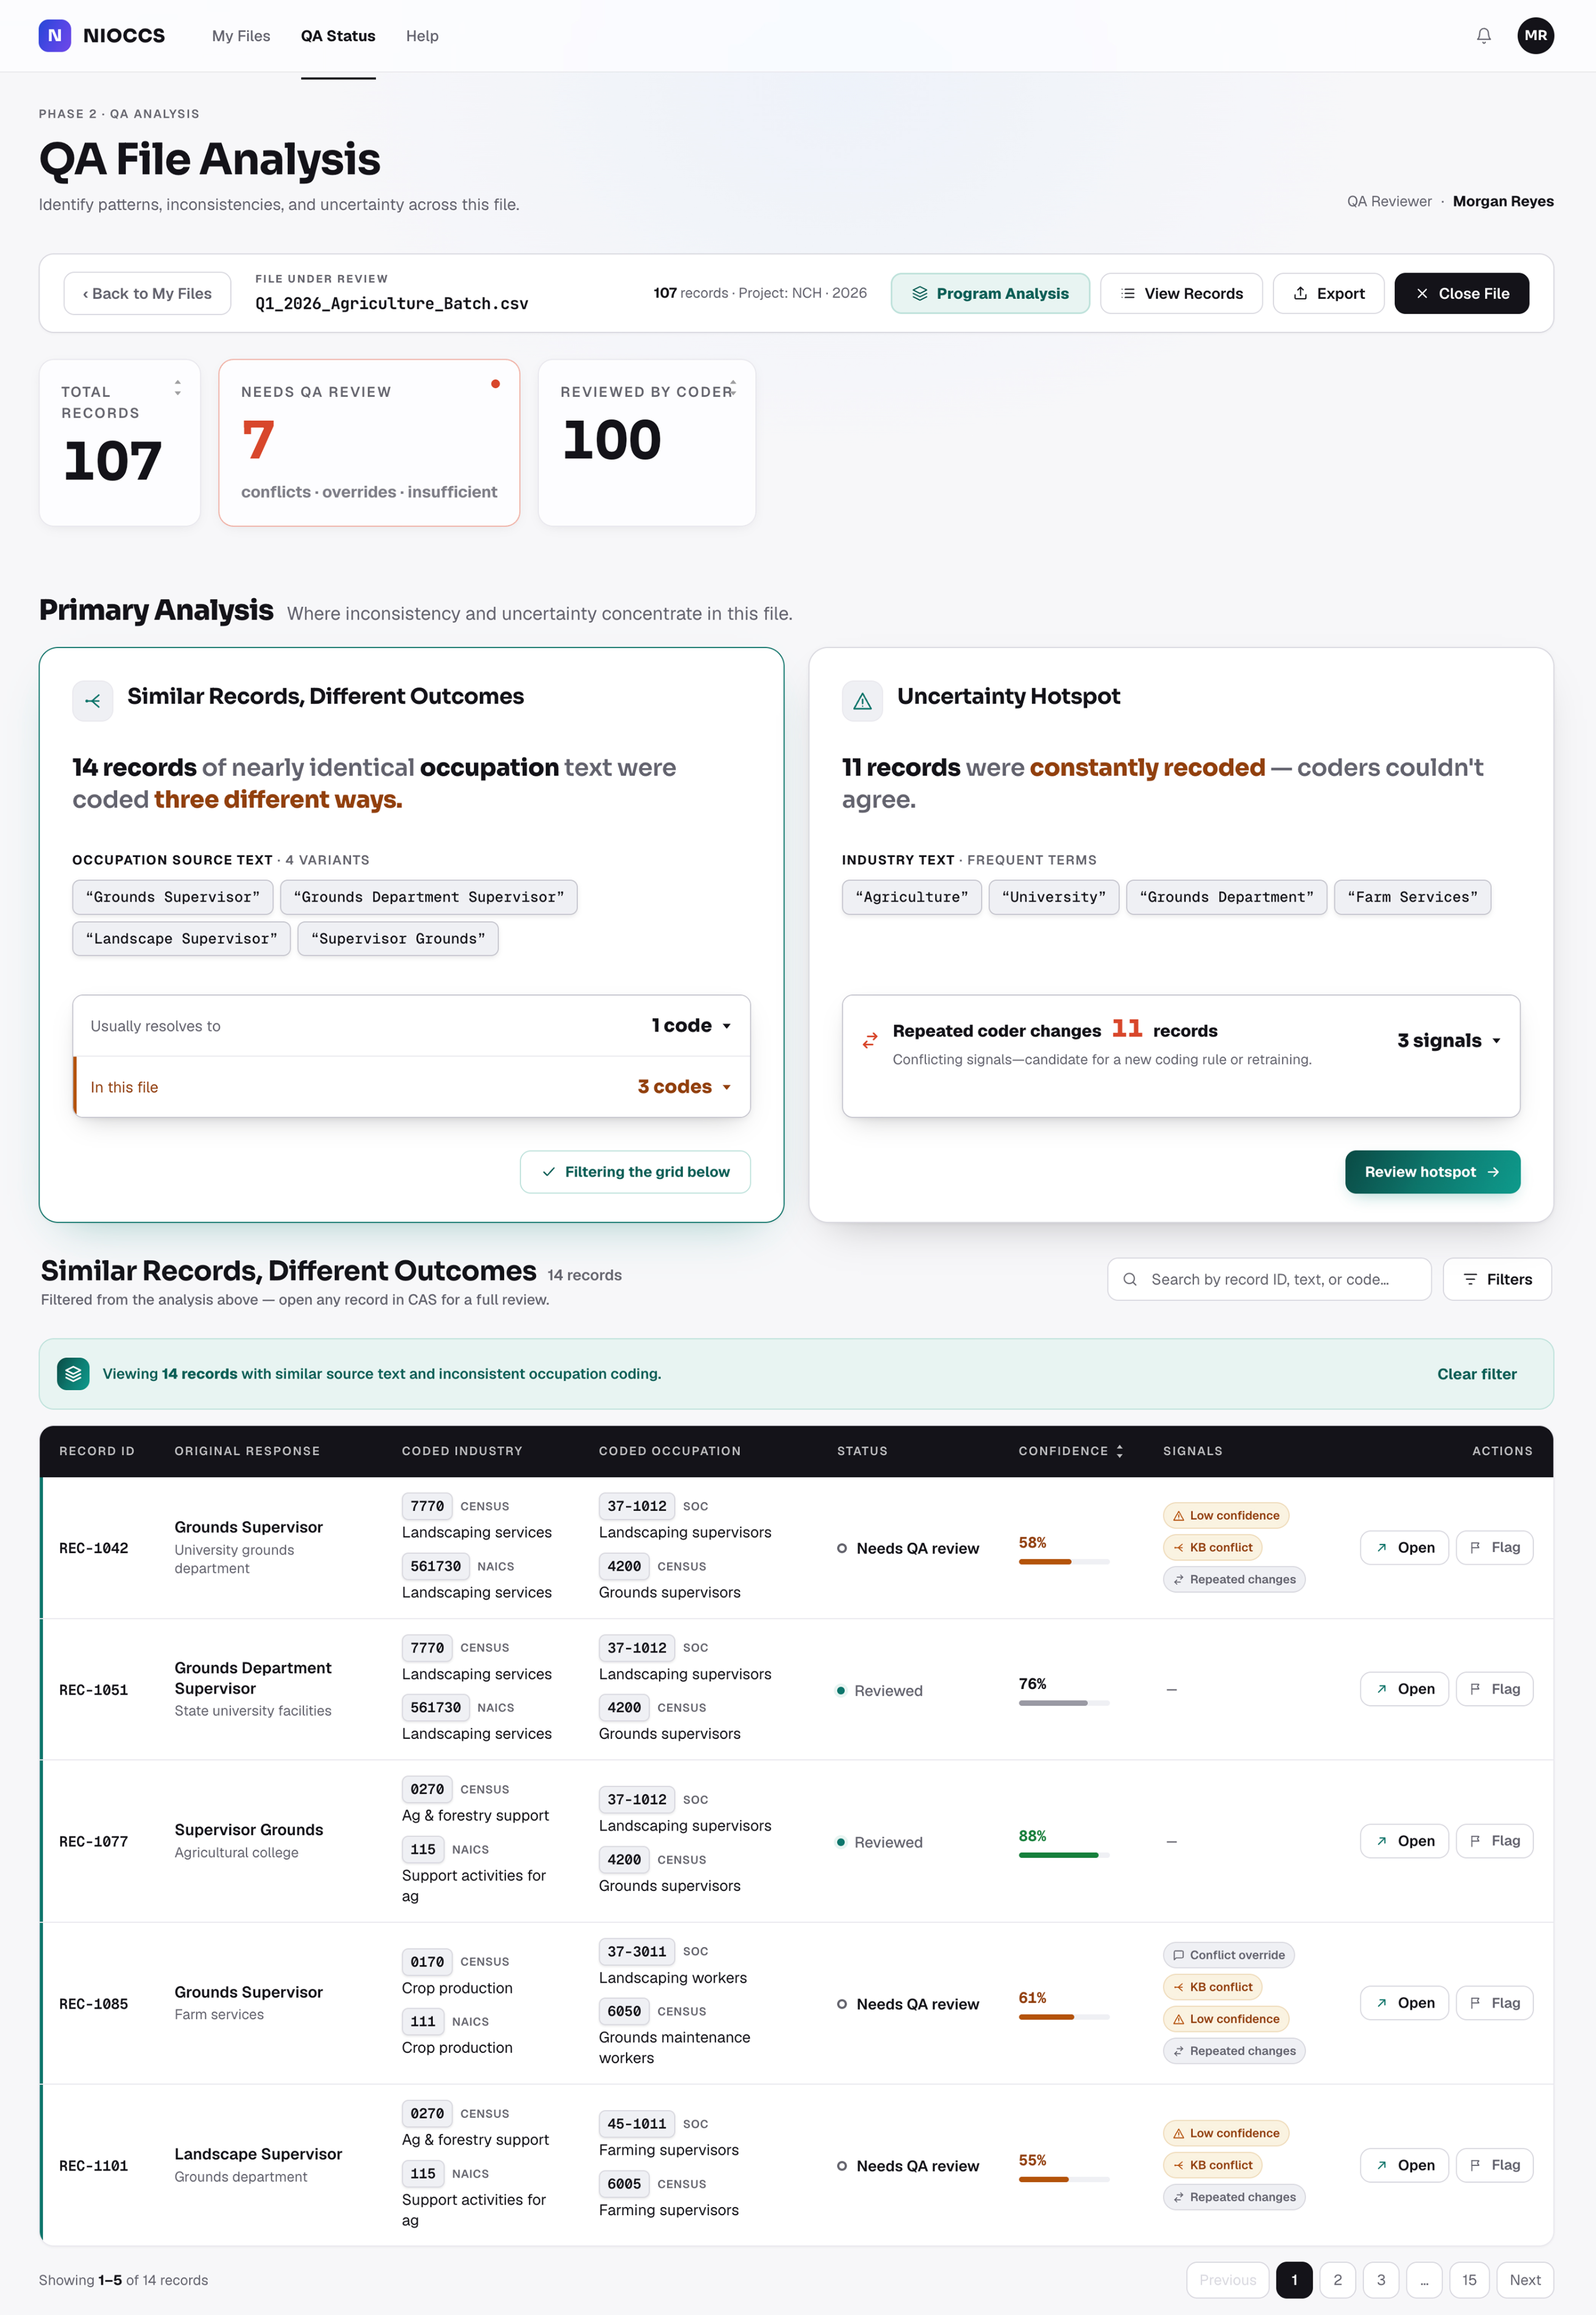Go back to My Files
The image size is (1596, 2315).
point(147,293)
